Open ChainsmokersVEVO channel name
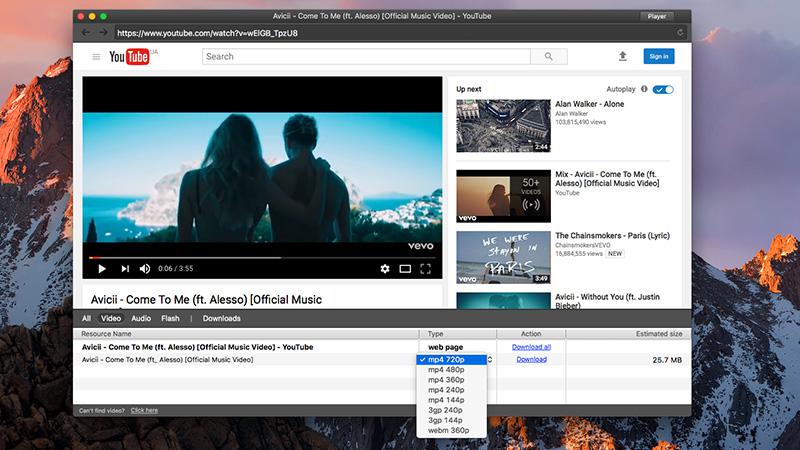Viewport: 800px width, 450px height. [583, 245]
